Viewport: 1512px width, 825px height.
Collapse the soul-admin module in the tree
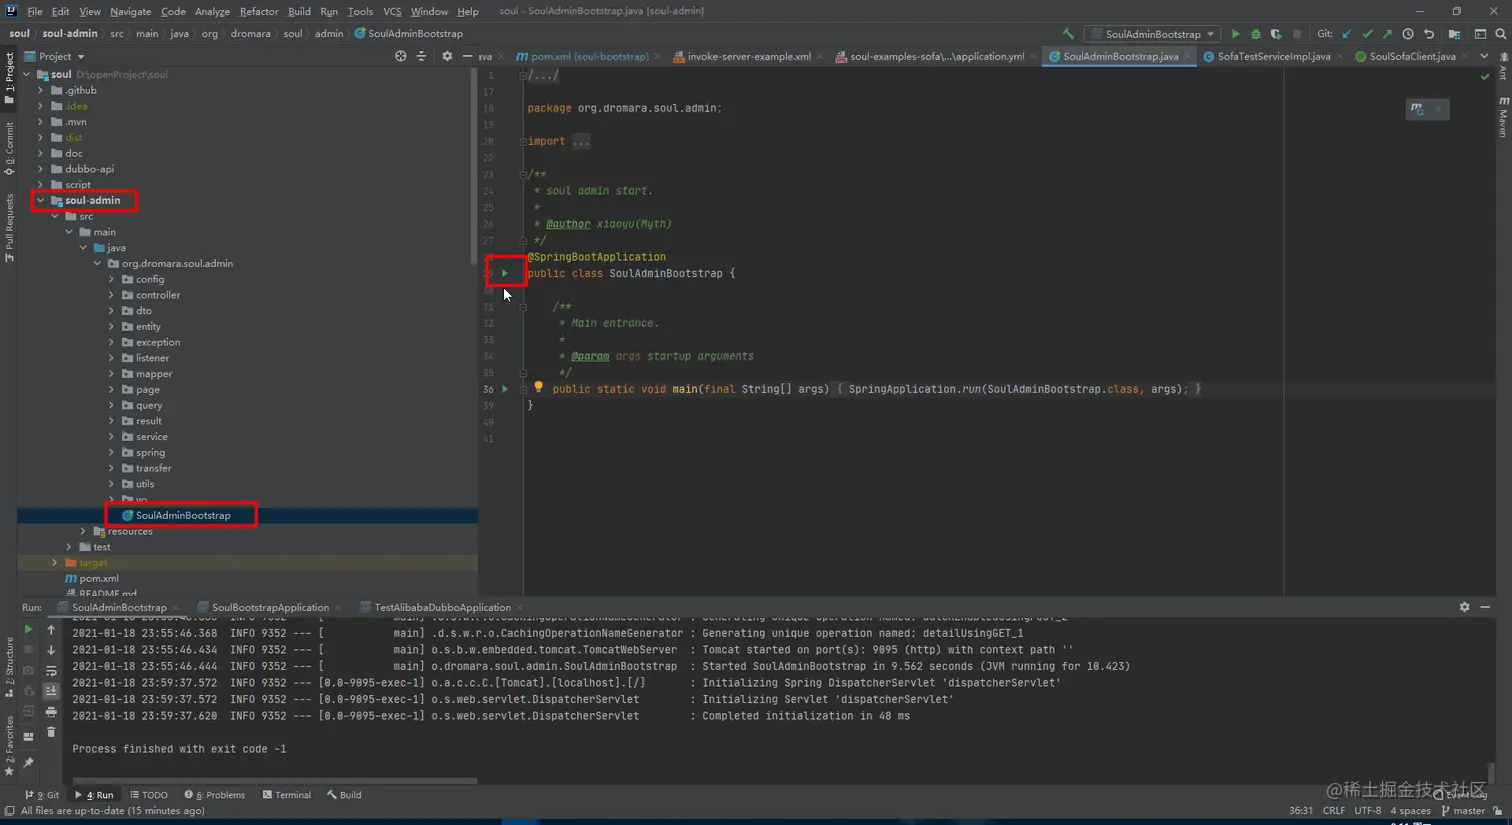[41, 200]
